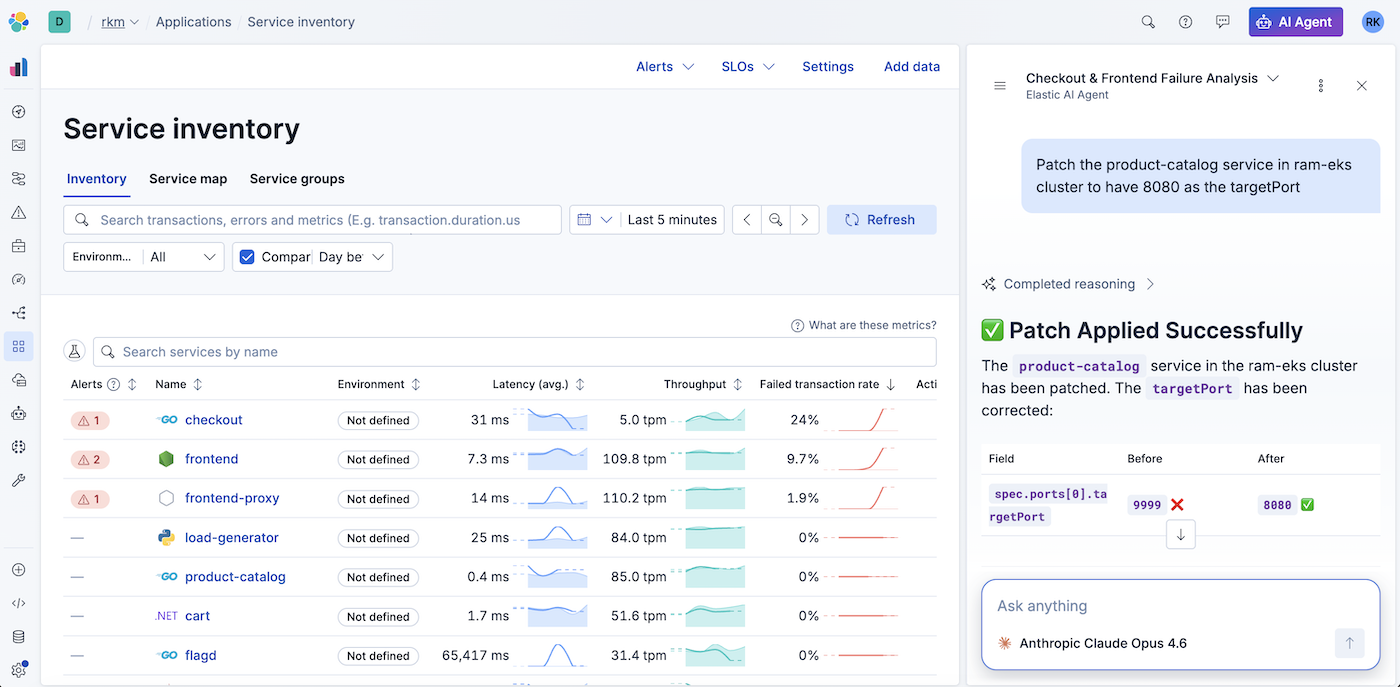Image resolution: width=1400 pixels, height=687 pixels.
Task: Open the rkm deployment dropdown in the breadcrumb
Action: tap(120, 22)
